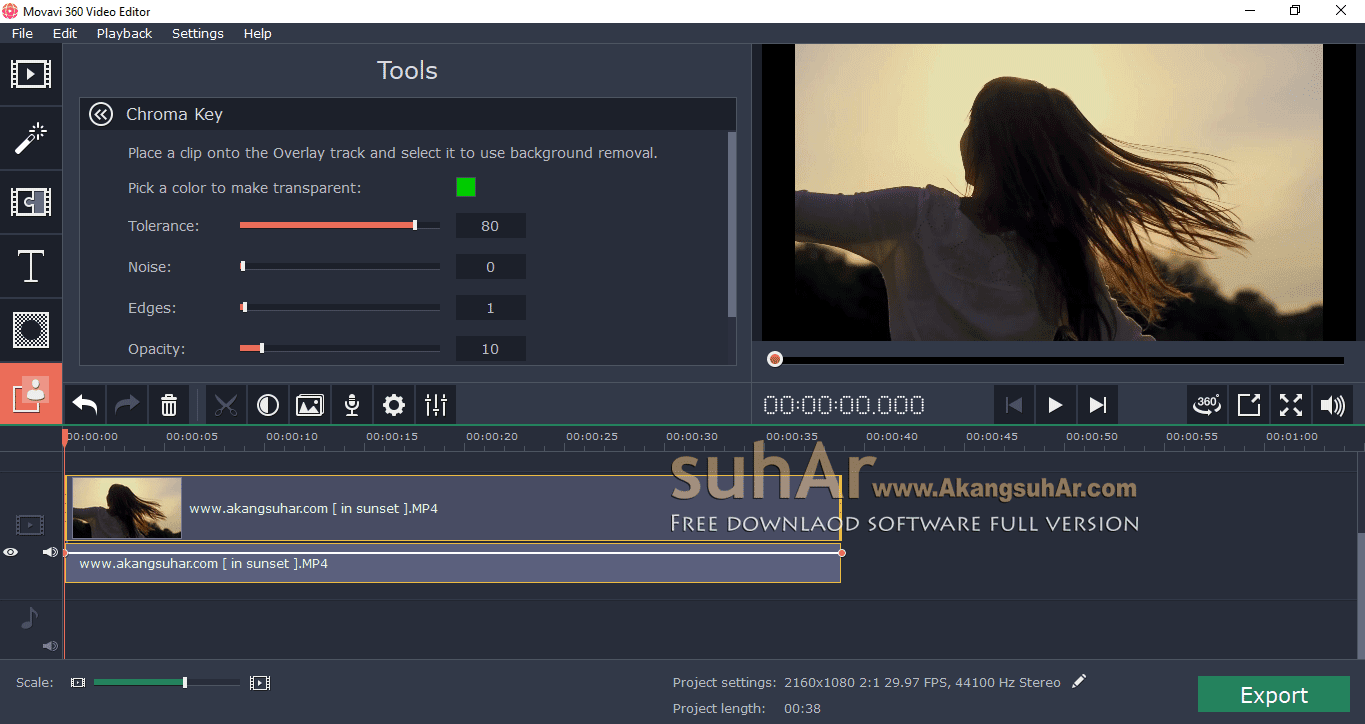Skip to next frame
This screenshot has width=1365, height=724.
[x=1097, y=405]
